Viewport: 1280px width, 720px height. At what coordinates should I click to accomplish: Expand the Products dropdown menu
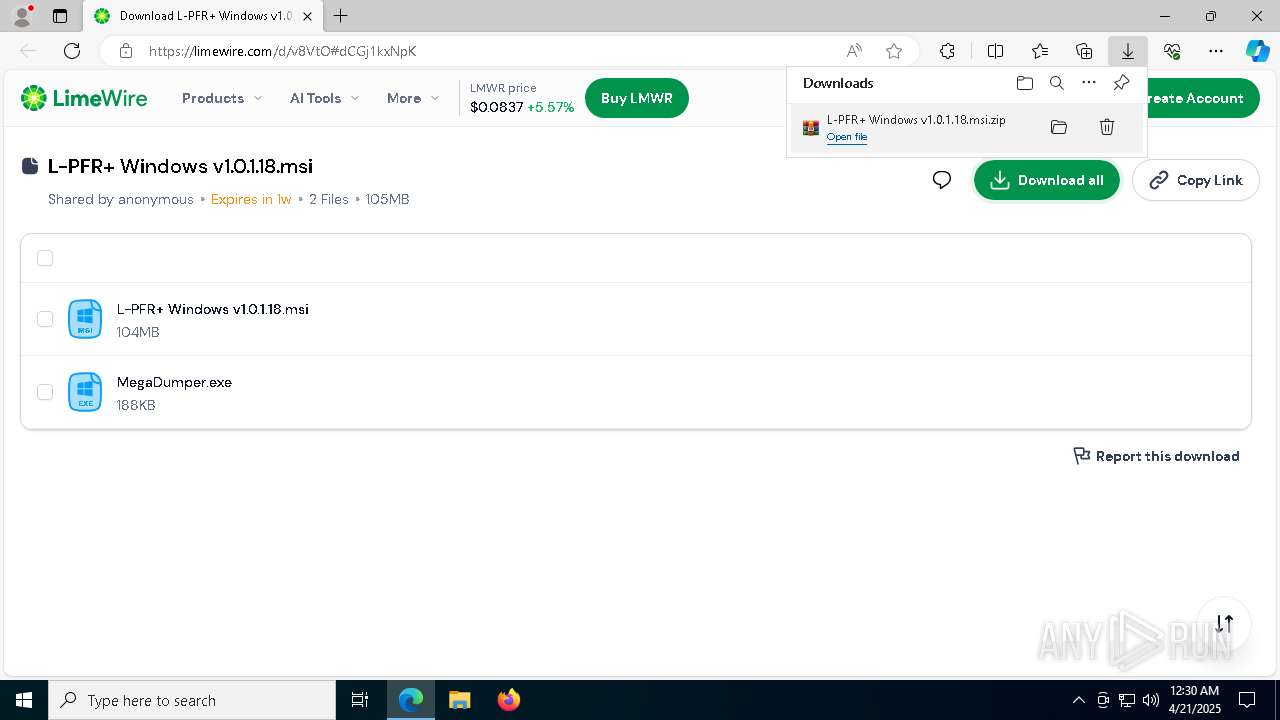pos(222,98)
